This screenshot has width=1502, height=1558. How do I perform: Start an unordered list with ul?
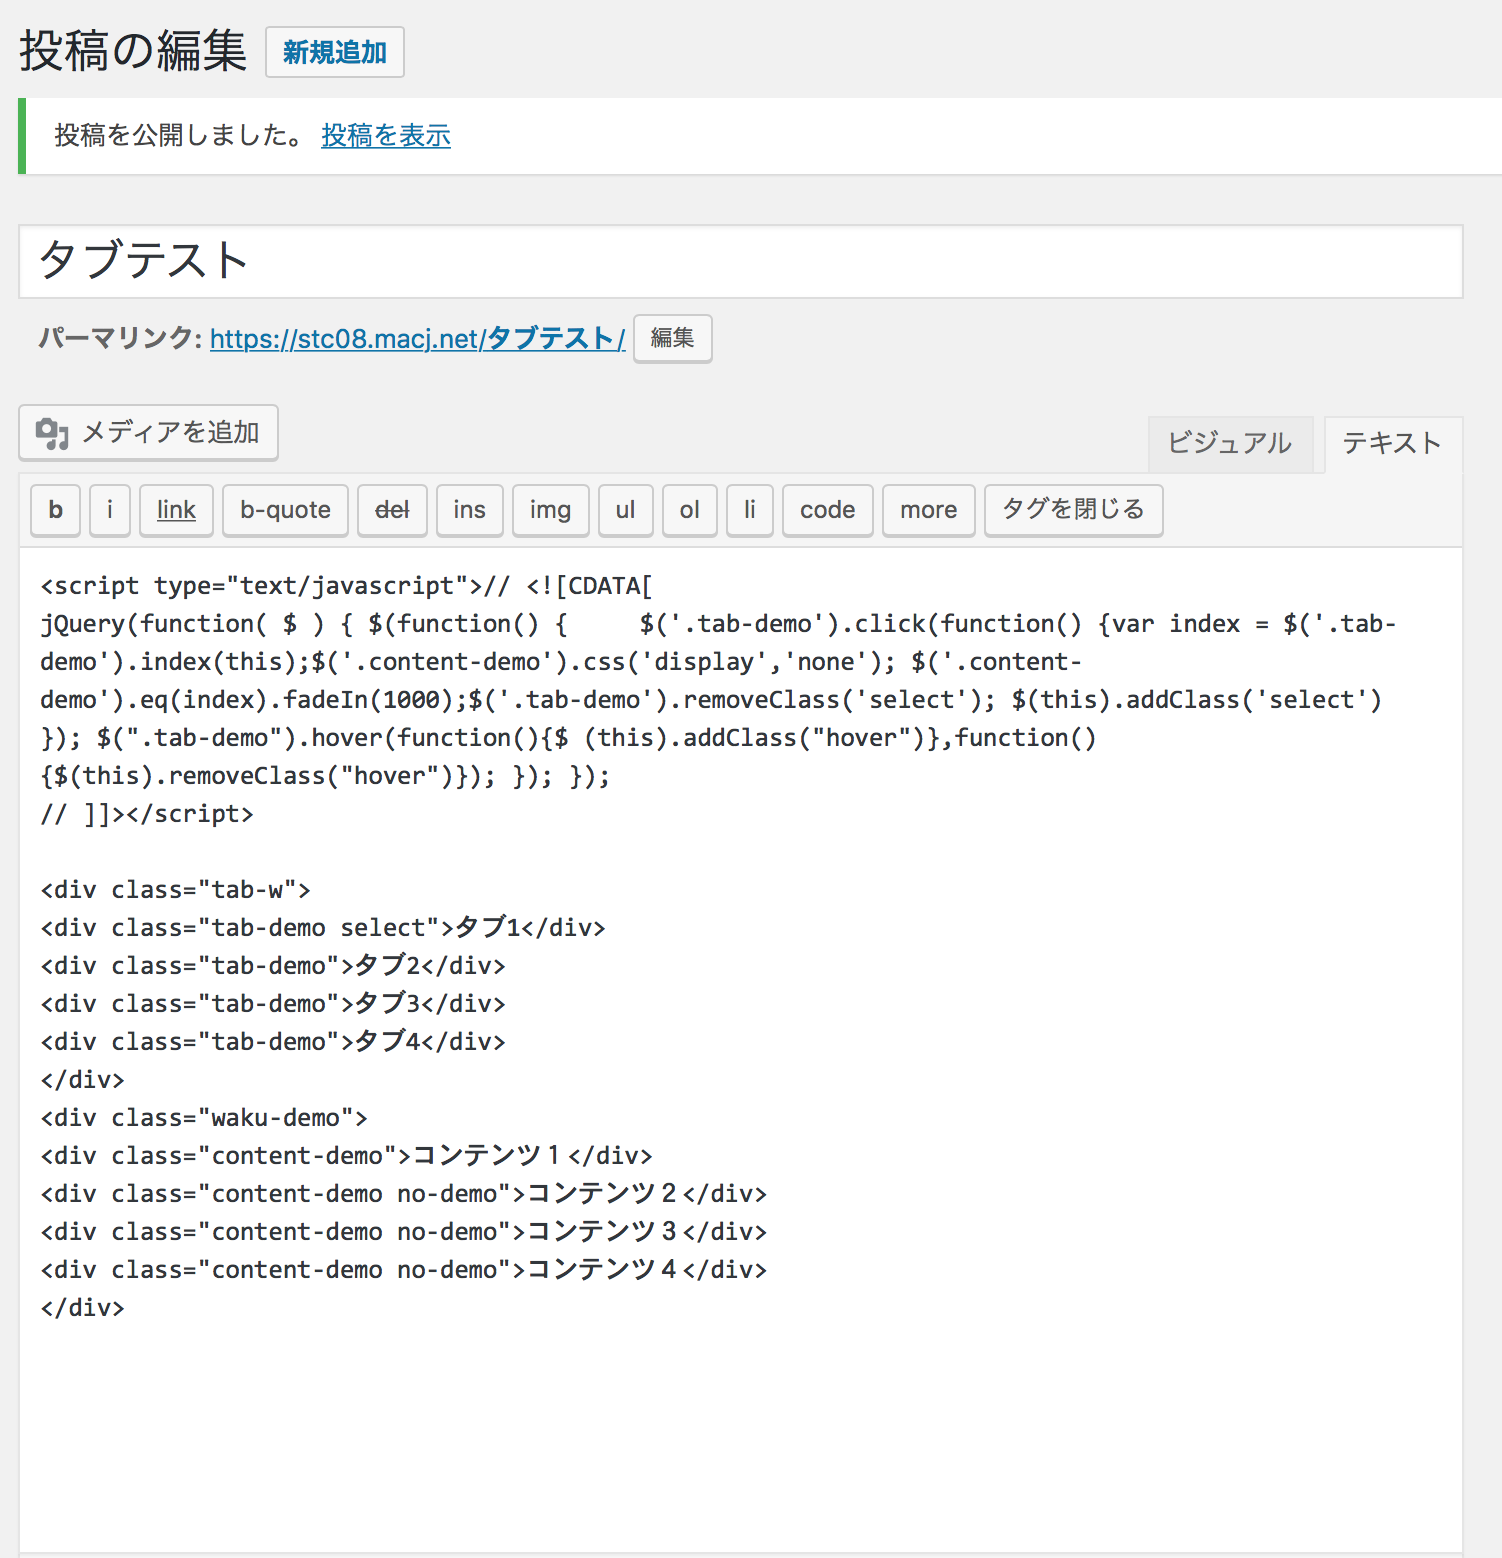625,510
